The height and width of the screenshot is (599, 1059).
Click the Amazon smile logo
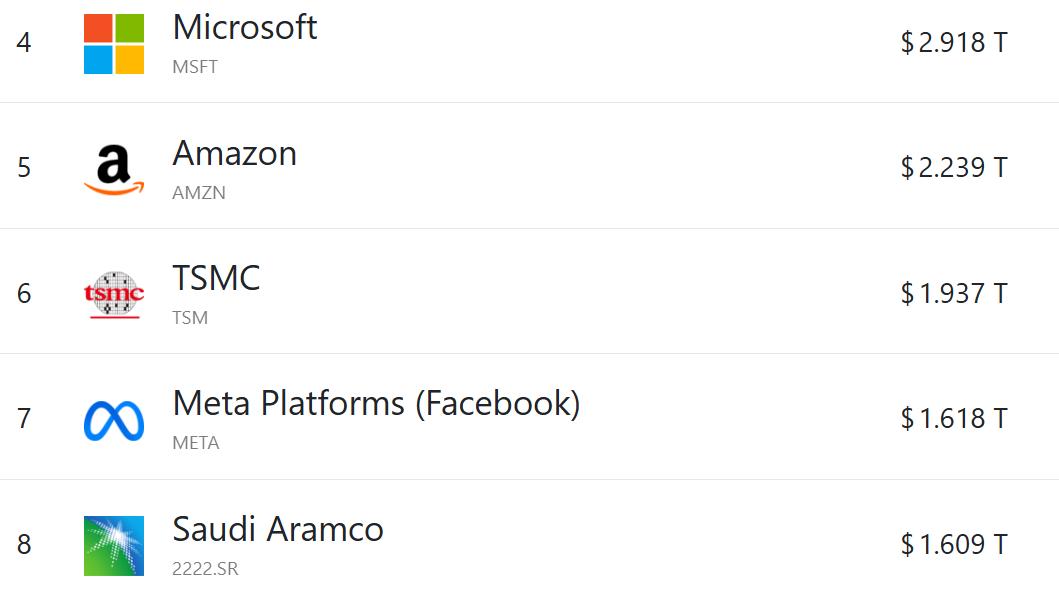[114, 169]
